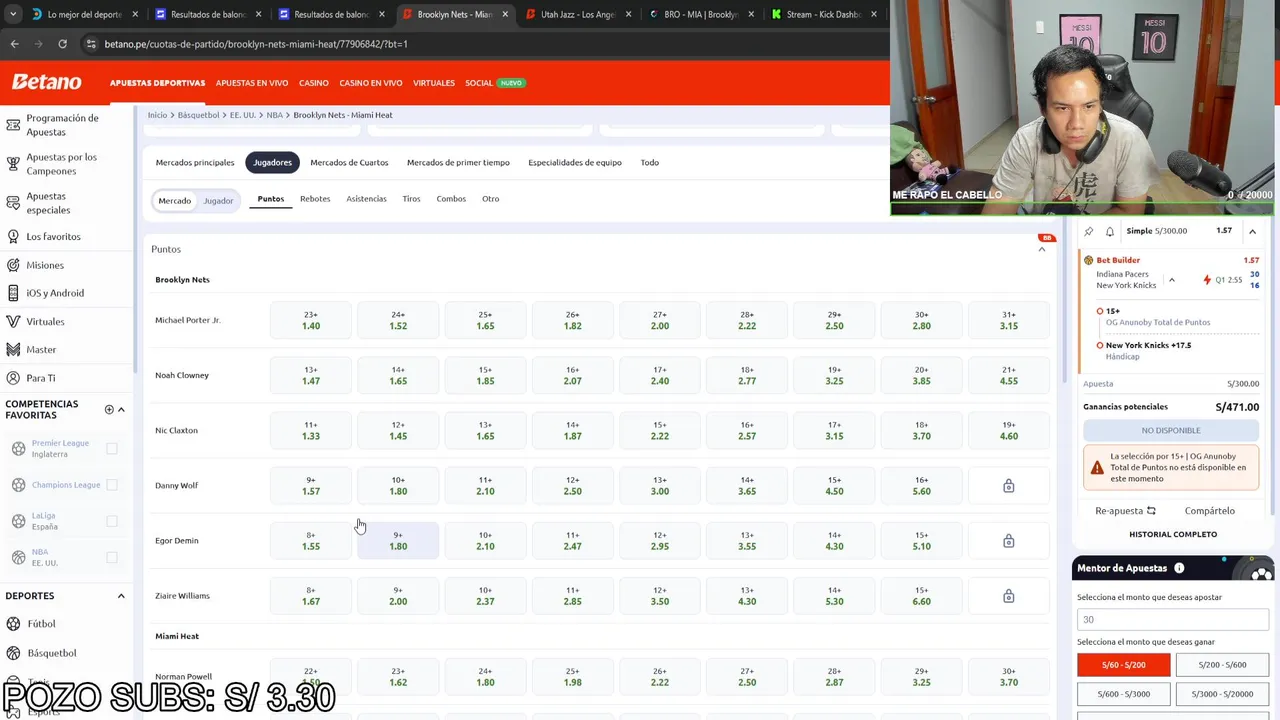Switch to the Combos sub-tab
Viewport: 1280px width, 720px height.
point(451,199)
